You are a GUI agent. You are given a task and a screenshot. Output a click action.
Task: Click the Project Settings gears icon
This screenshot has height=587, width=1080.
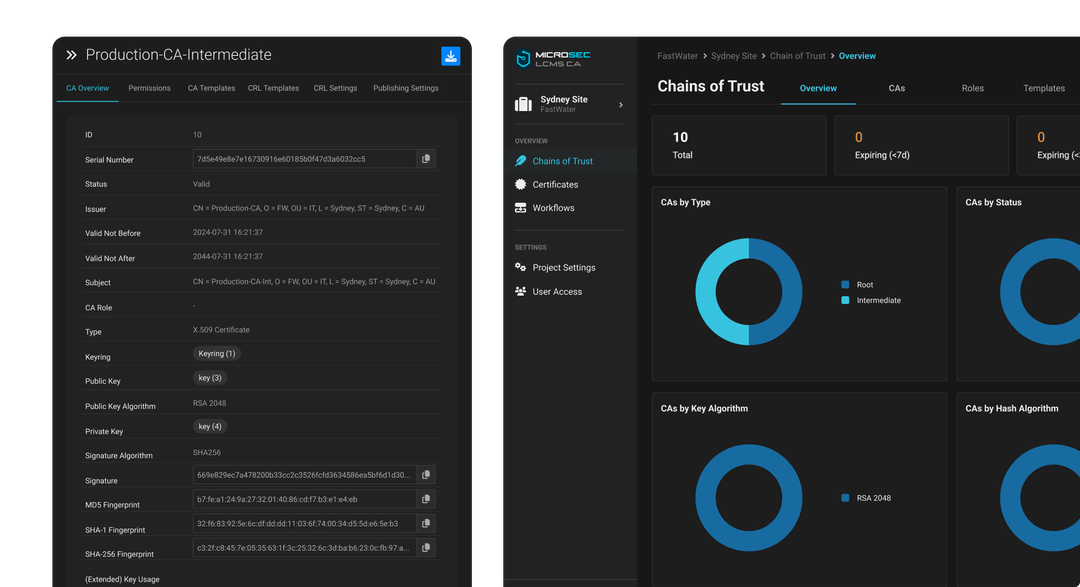point(521,267)
